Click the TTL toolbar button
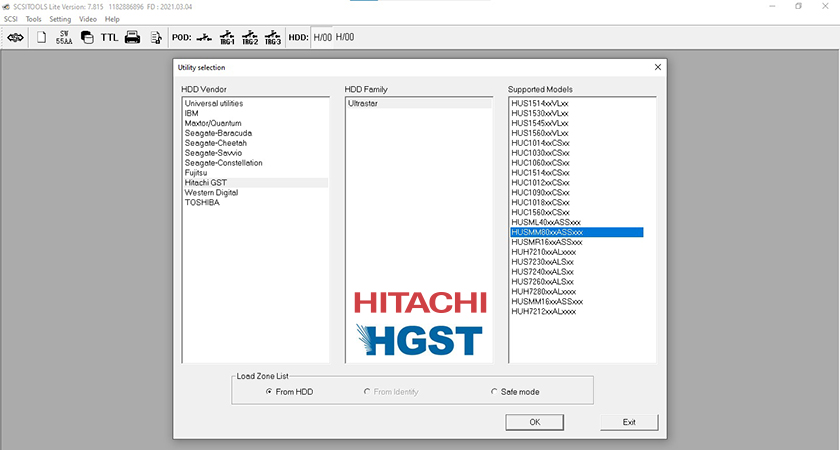 pos(109,38)
